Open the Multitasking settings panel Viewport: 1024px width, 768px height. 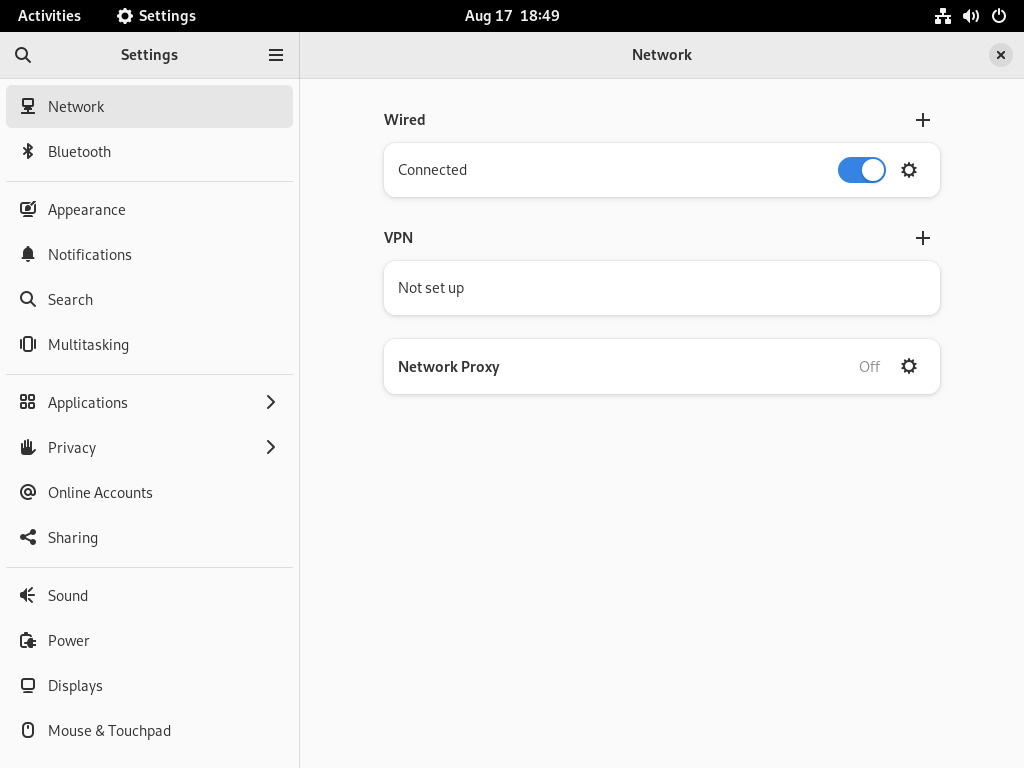(x=150, y=344)
